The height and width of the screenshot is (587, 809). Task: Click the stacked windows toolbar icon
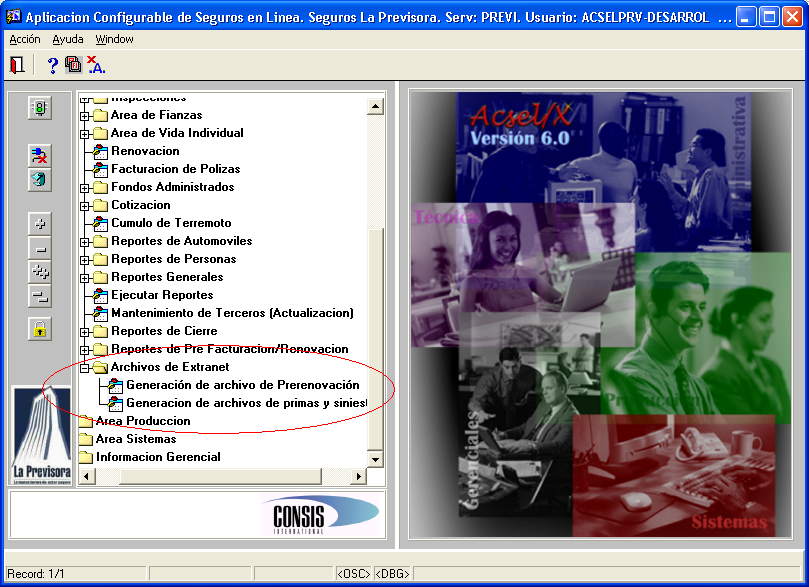click(73, 65)
